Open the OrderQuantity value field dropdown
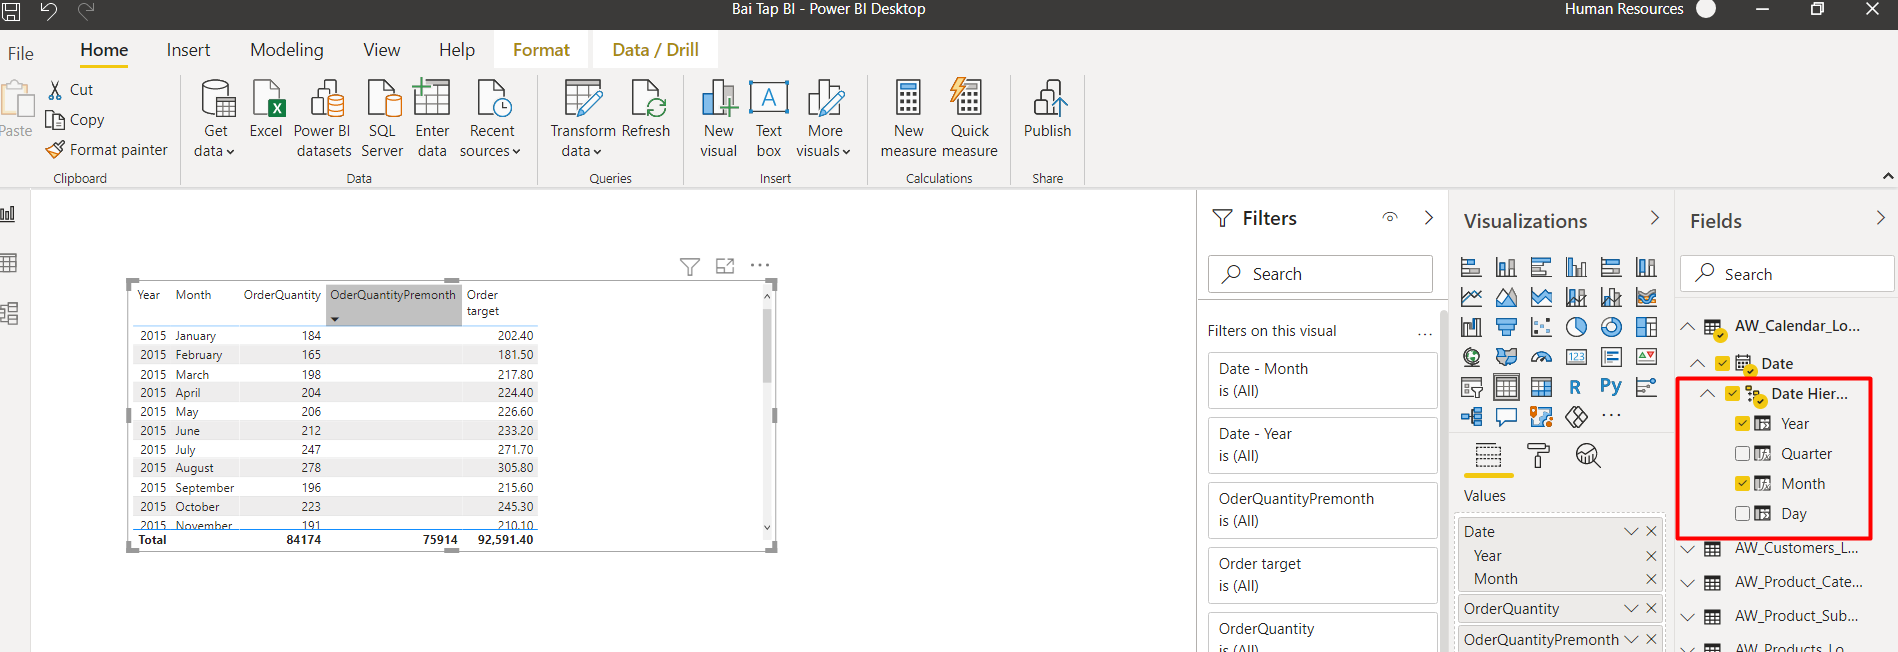 1631,608
